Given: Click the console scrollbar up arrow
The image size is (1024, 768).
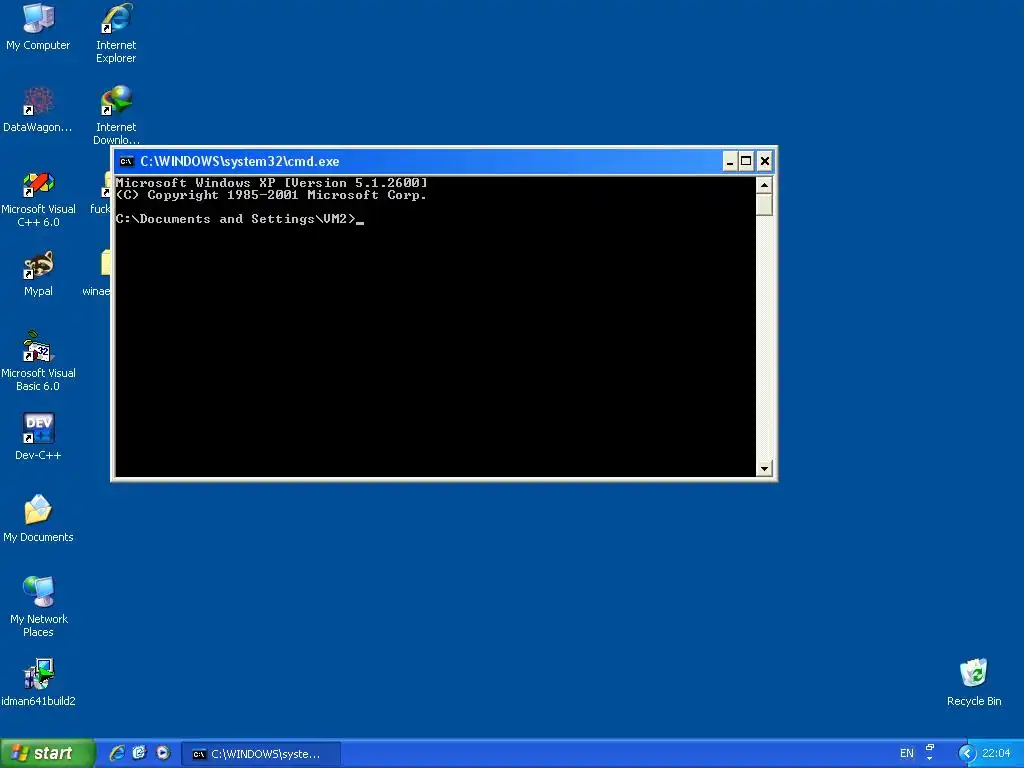Looking at the screenshot, I should pyautogui.click(x=764, y=185).
